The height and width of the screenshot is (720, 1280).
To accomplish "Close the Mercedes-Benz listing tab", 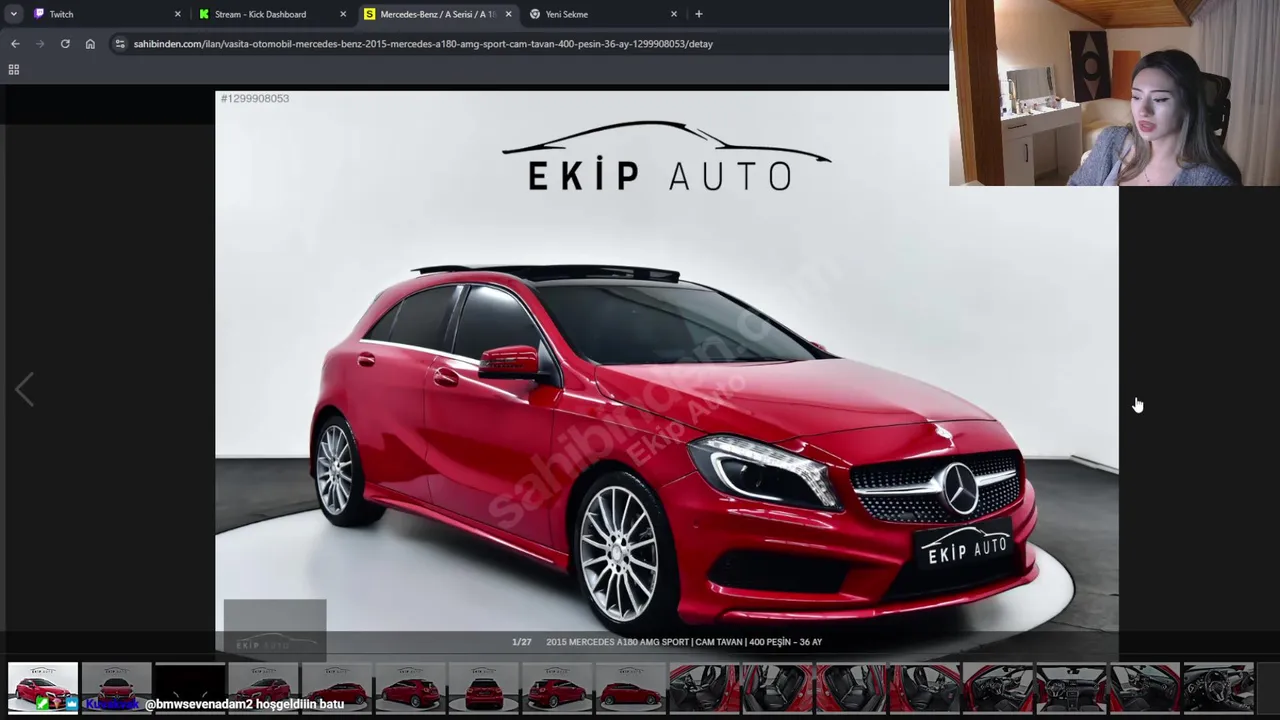I will [508, 14].
